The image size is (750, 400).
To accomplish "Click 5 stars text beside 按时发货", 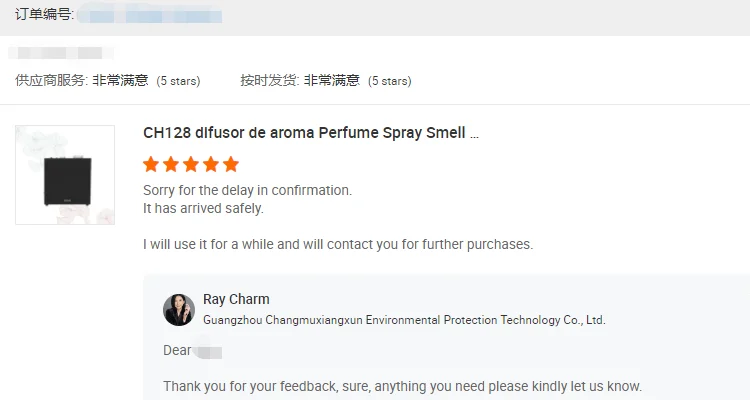I will [389, 81].
